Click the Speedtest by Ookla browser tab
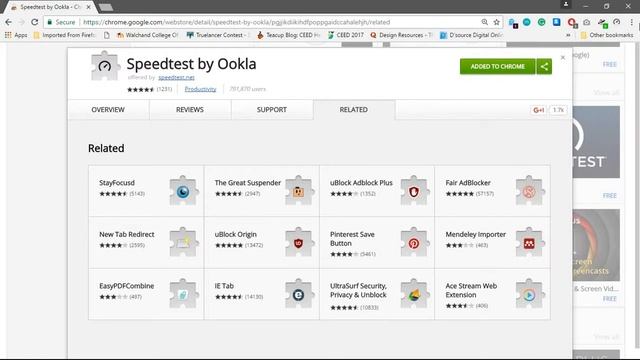This screenshot has width=640, height=360. coord(51,7)
